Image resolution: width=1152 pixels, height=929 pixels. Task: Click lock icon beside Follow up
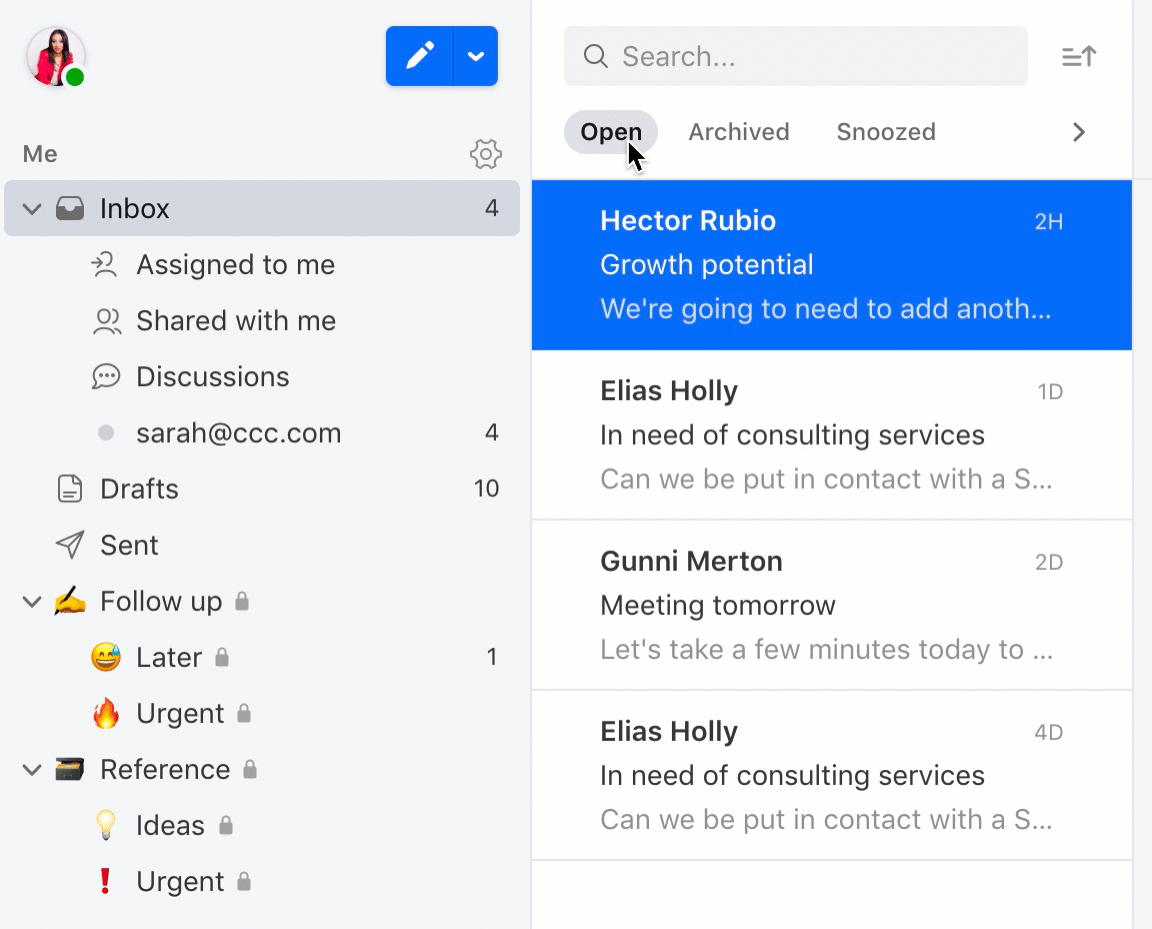pos(242,601)
